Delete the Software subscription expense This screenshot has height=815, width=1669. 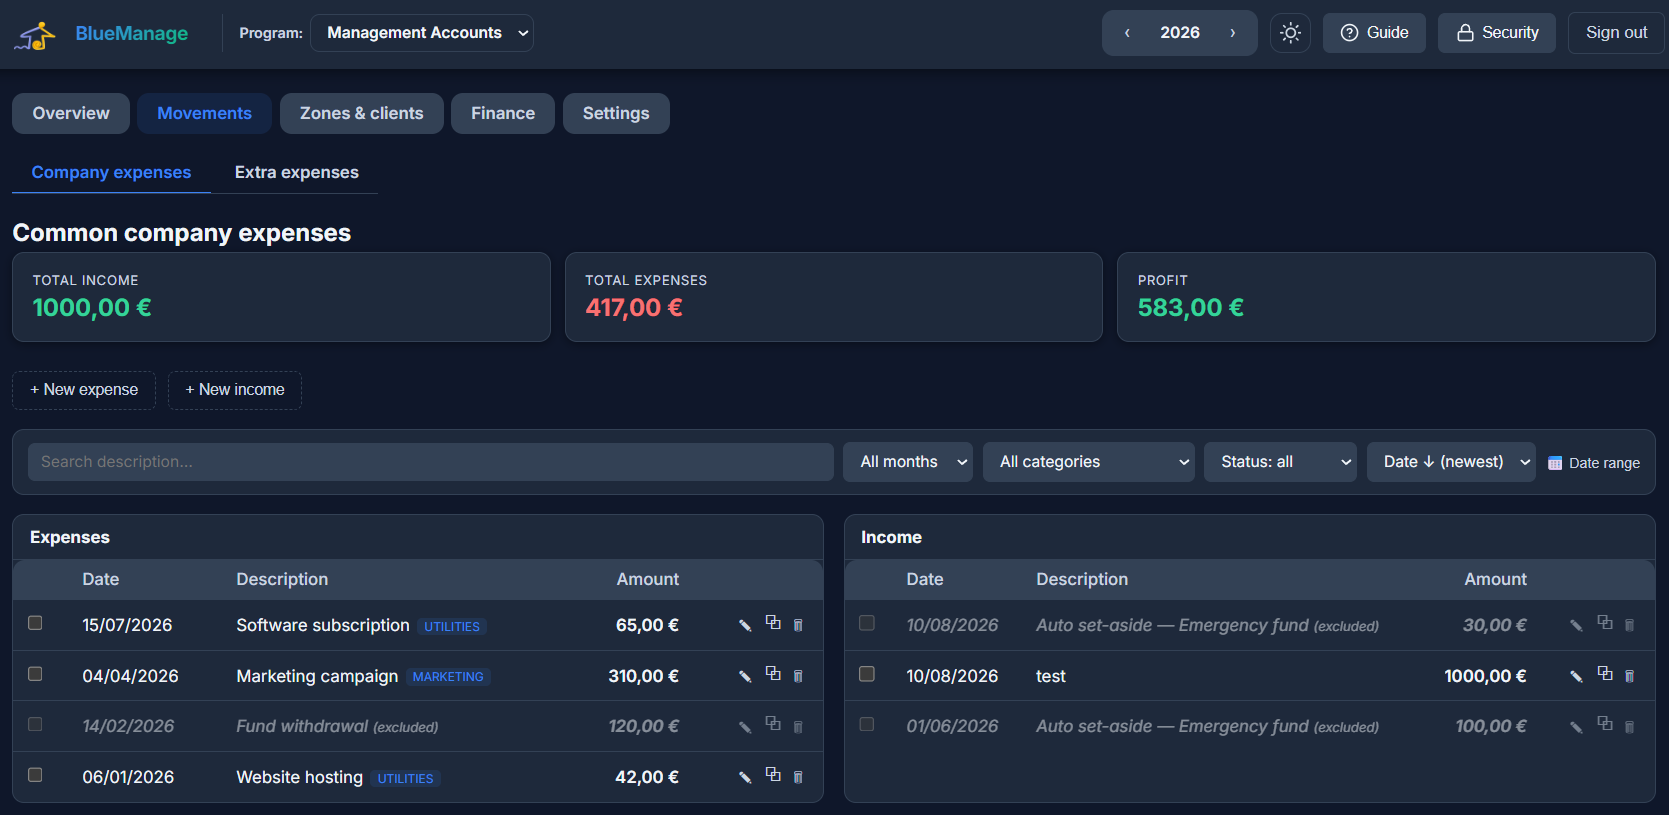(798, 625)
